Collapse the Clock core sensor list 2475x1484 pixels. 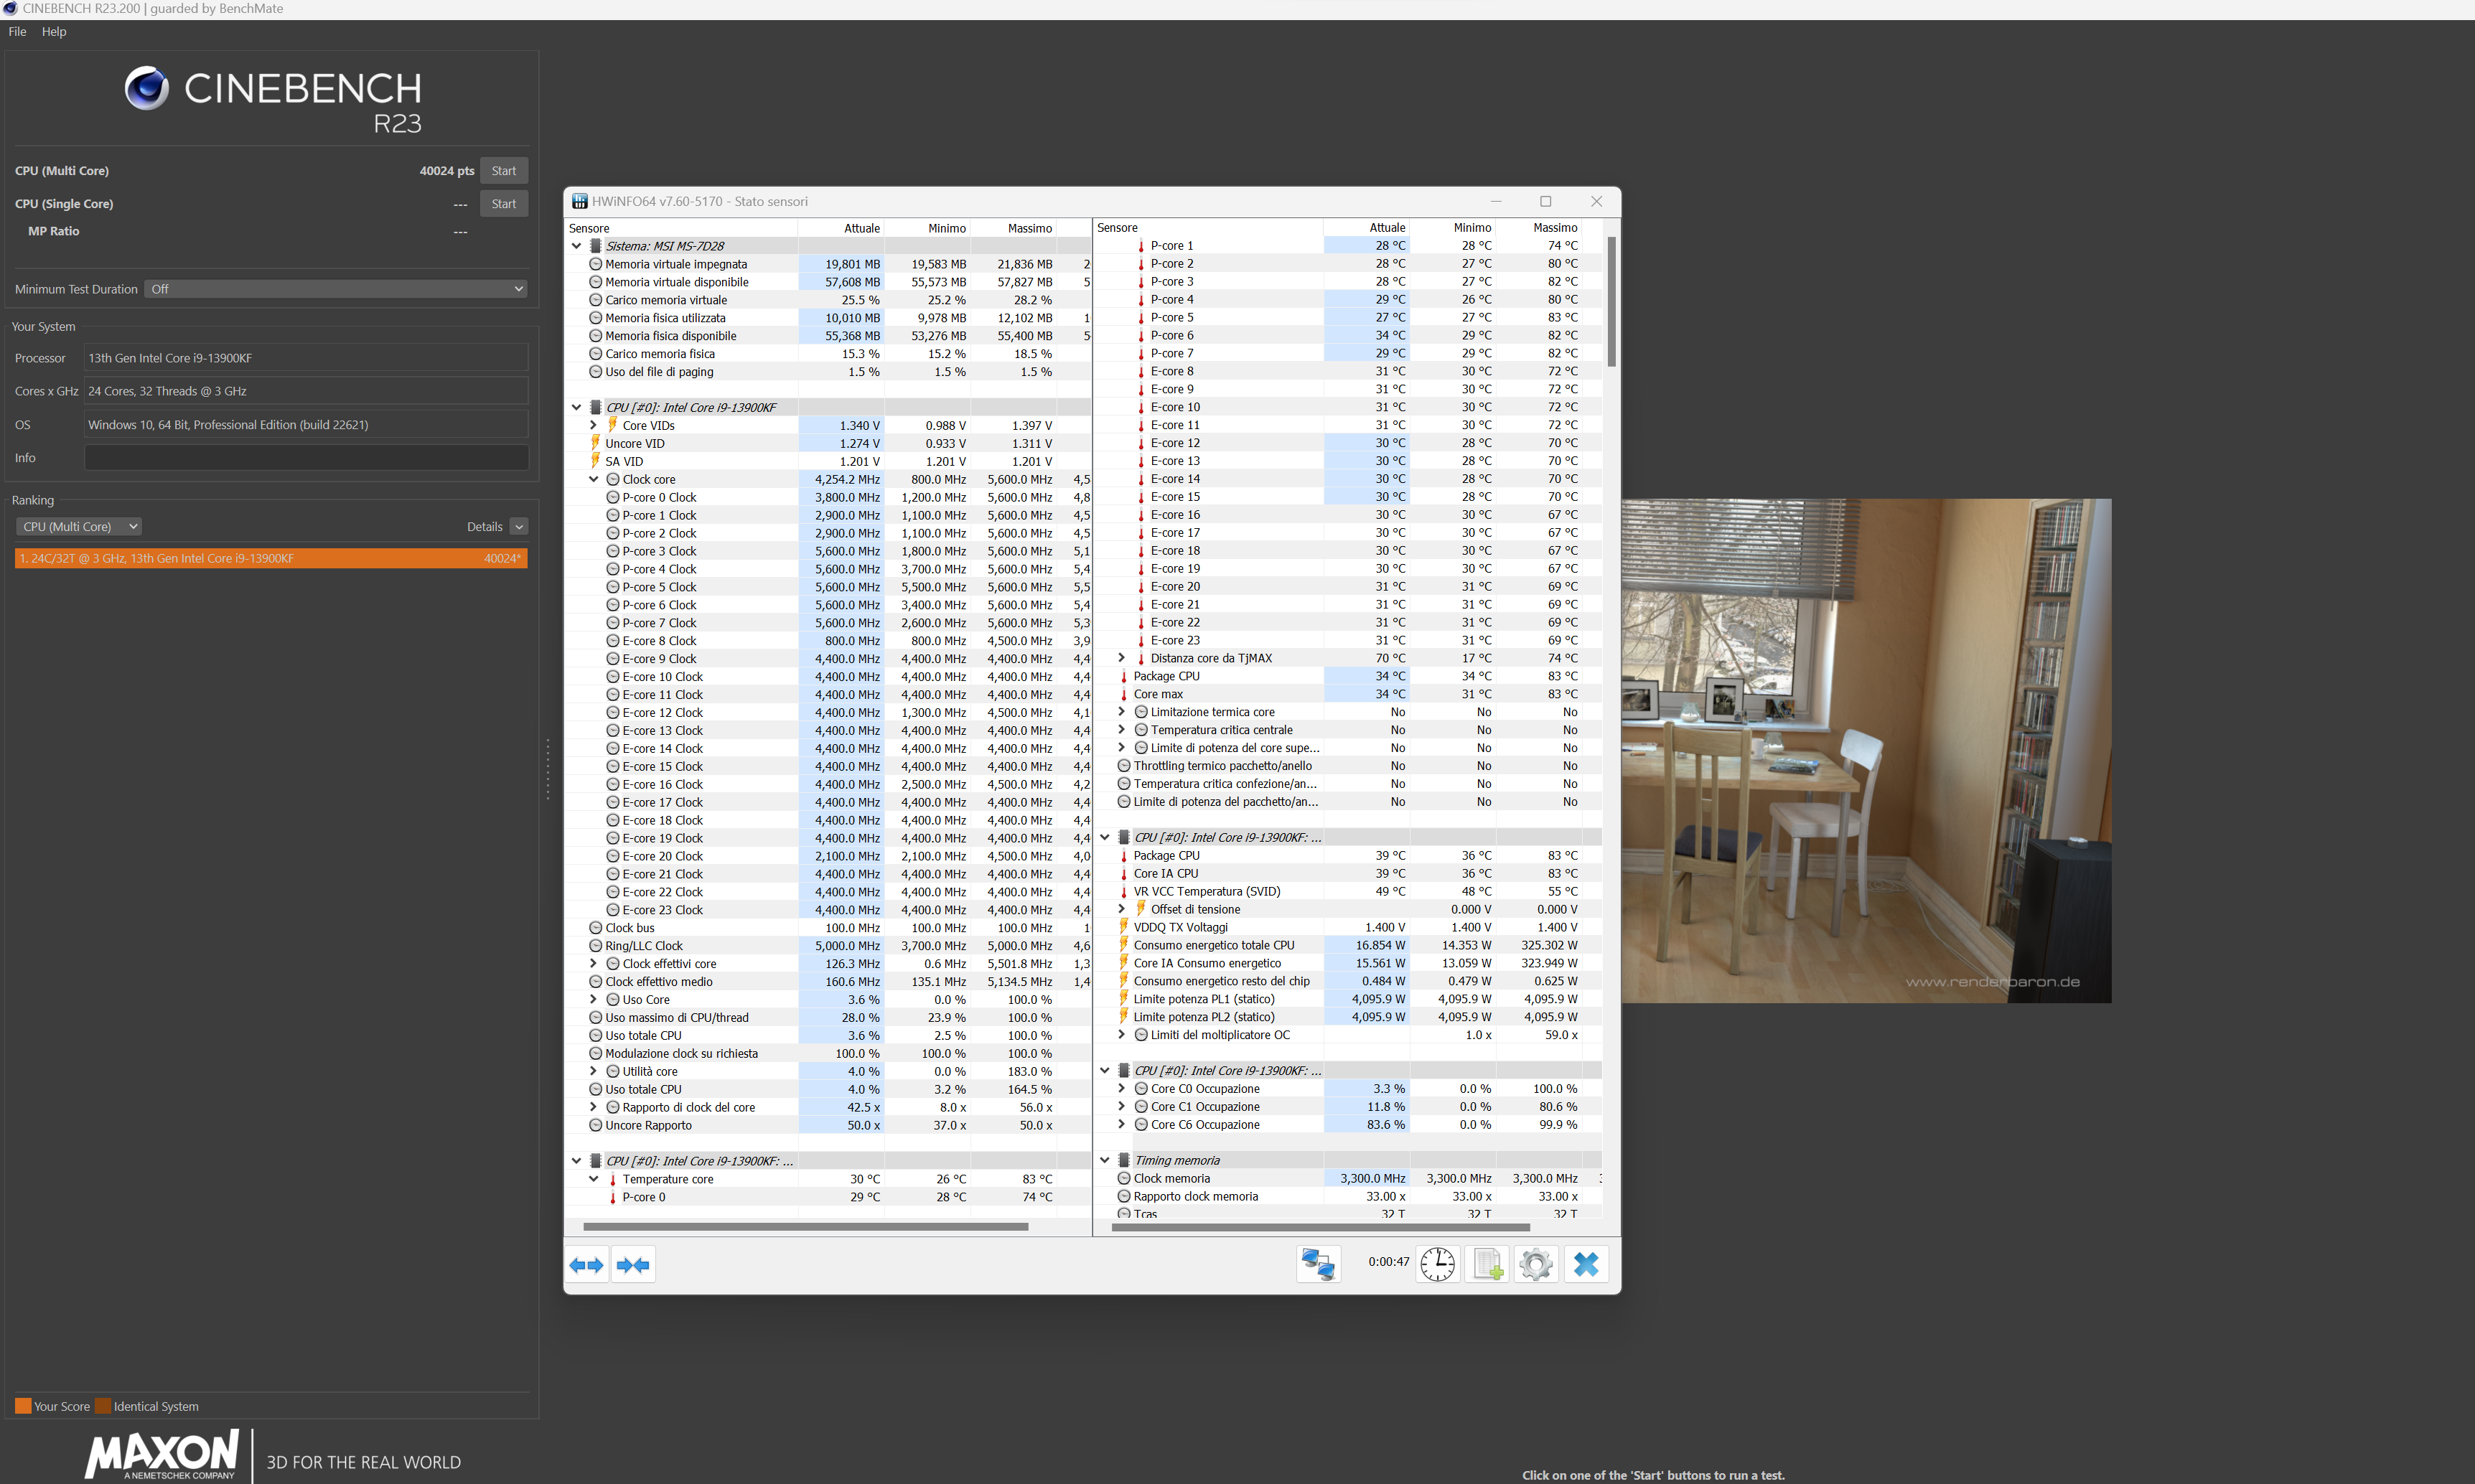tap(594, 480)
